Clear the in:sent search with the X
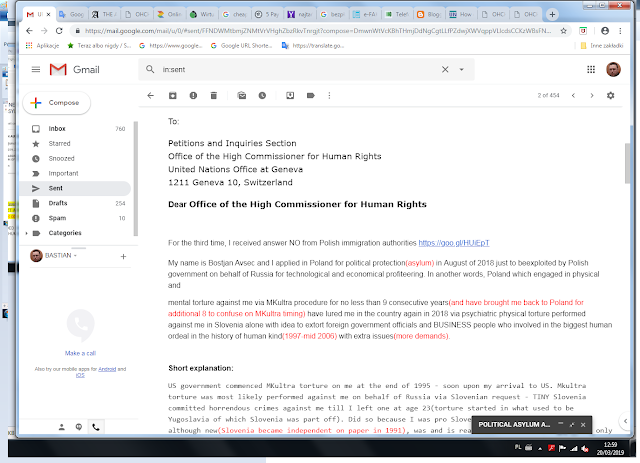Screen dimensions: 640x463 point(445,69)
